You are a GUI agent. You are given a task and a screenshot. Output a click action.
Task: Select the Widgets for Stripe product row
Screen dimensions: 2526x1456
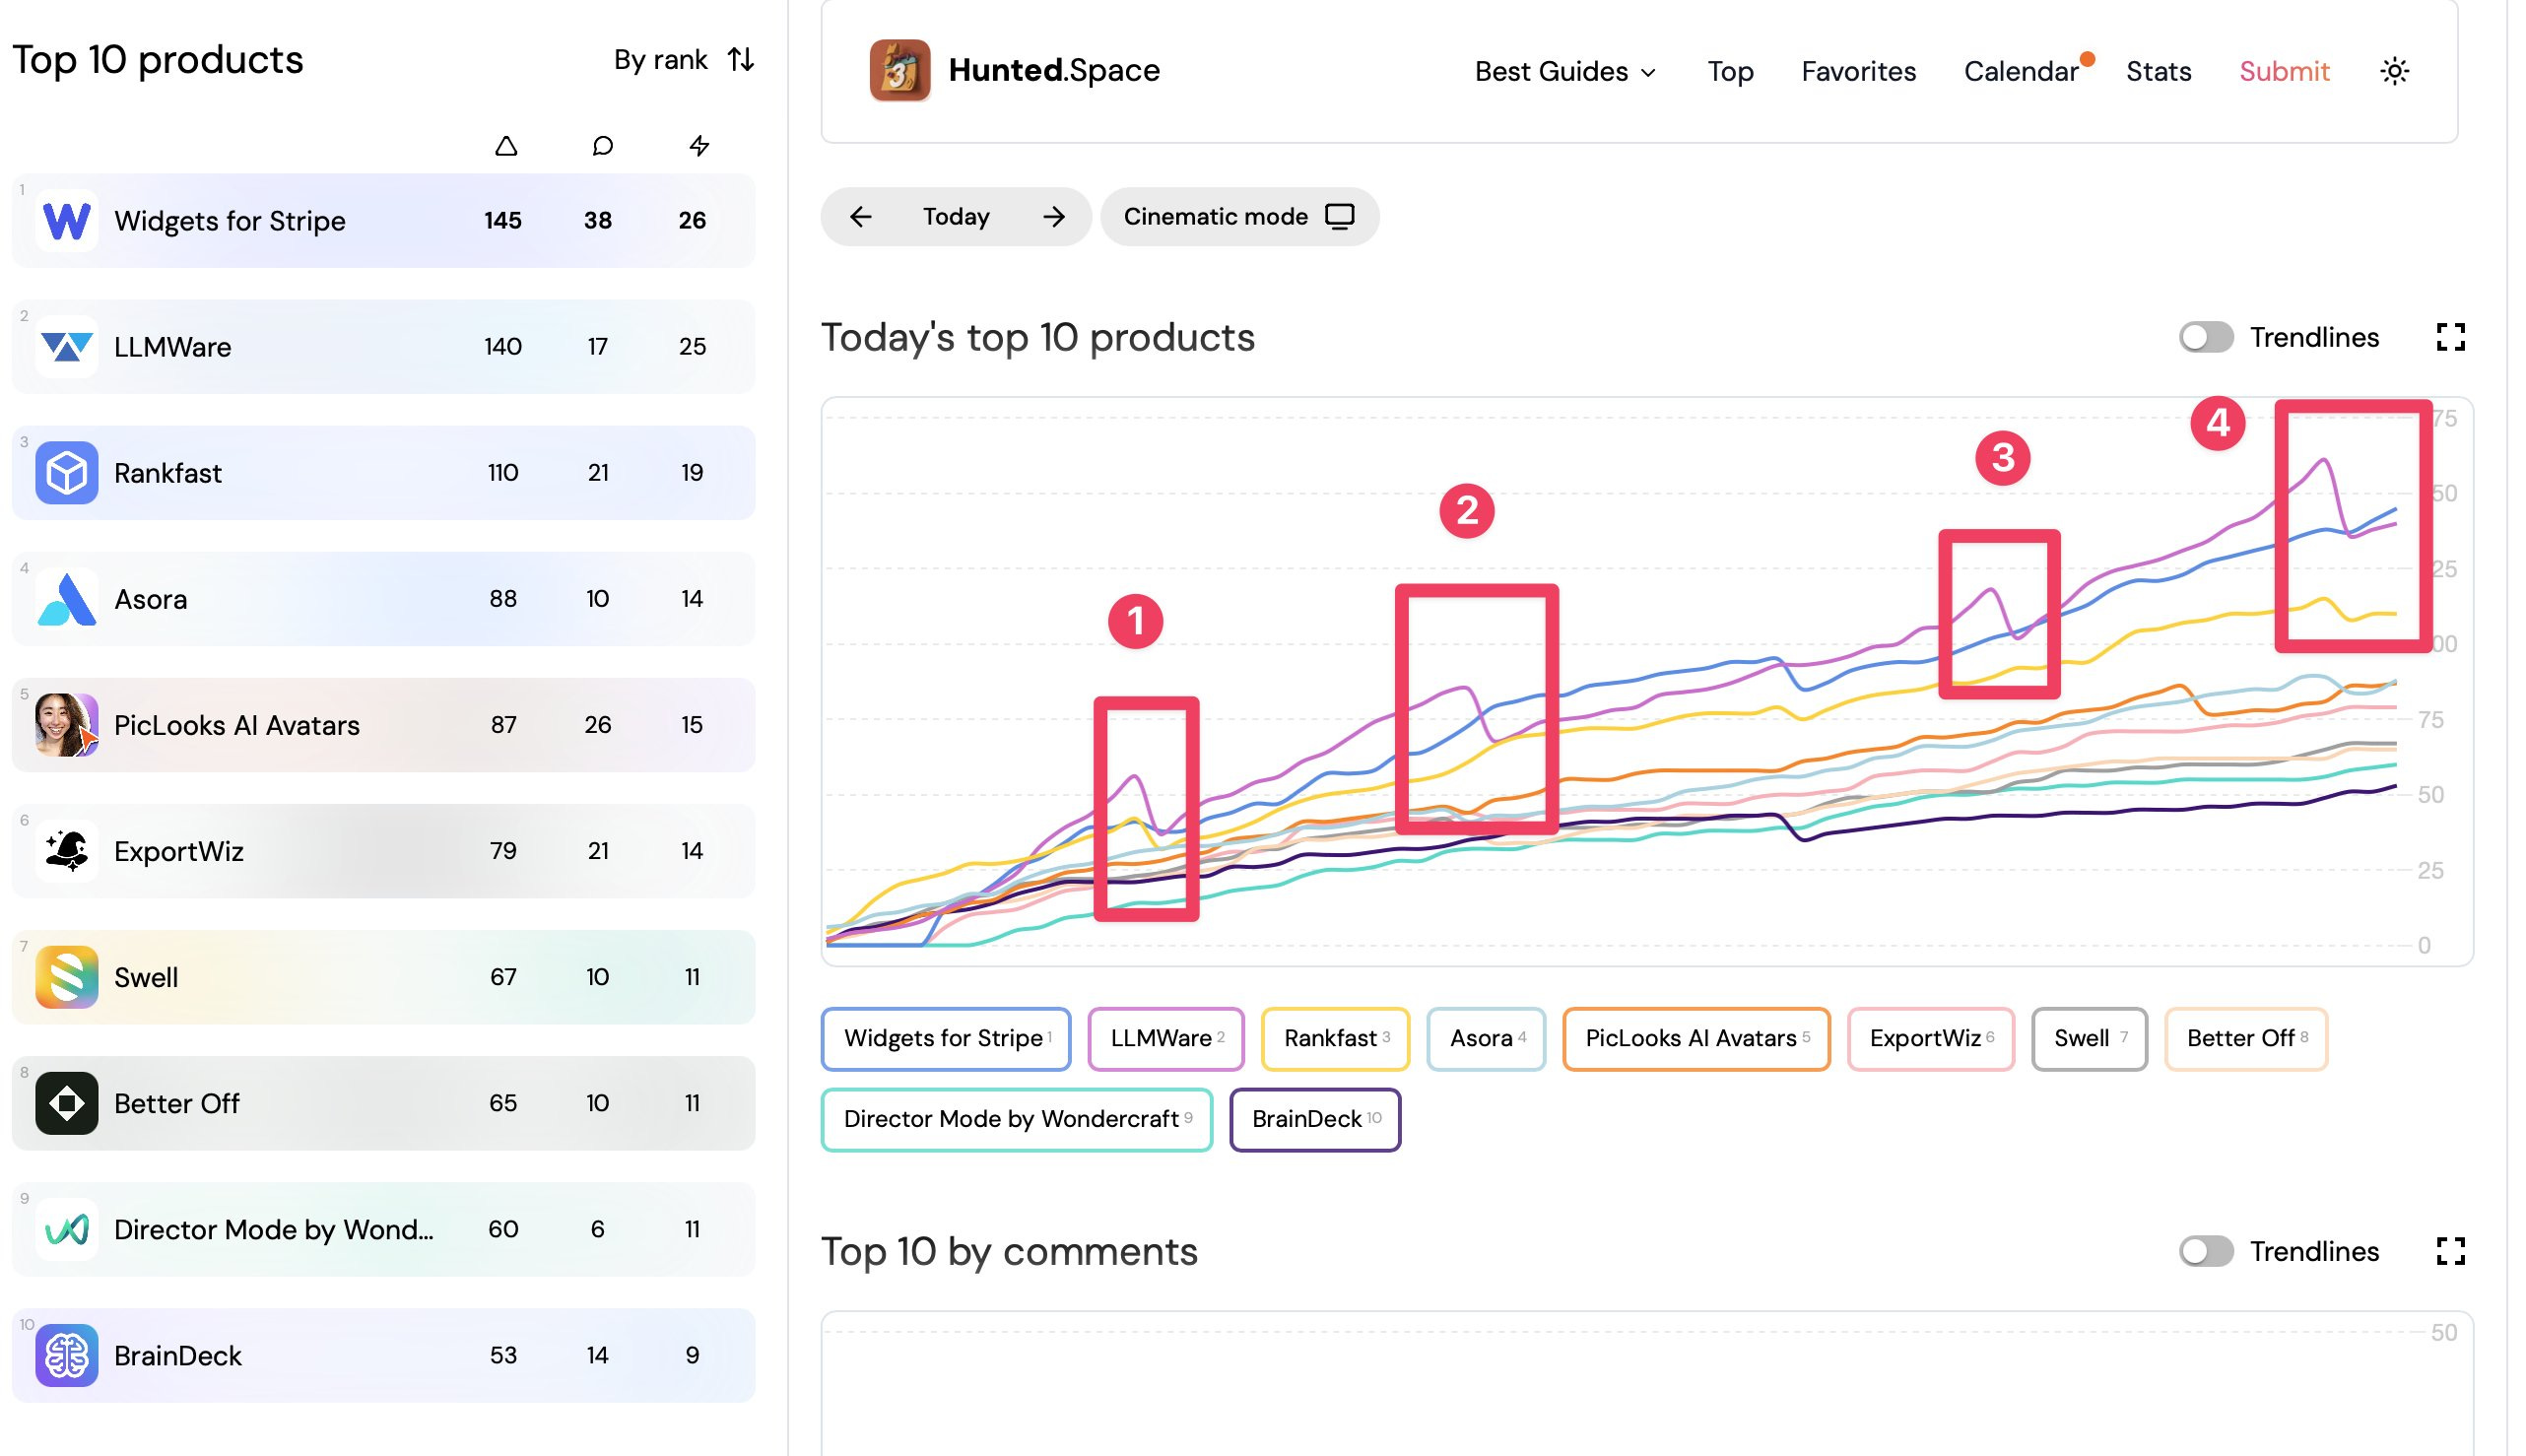pos(384,220)
